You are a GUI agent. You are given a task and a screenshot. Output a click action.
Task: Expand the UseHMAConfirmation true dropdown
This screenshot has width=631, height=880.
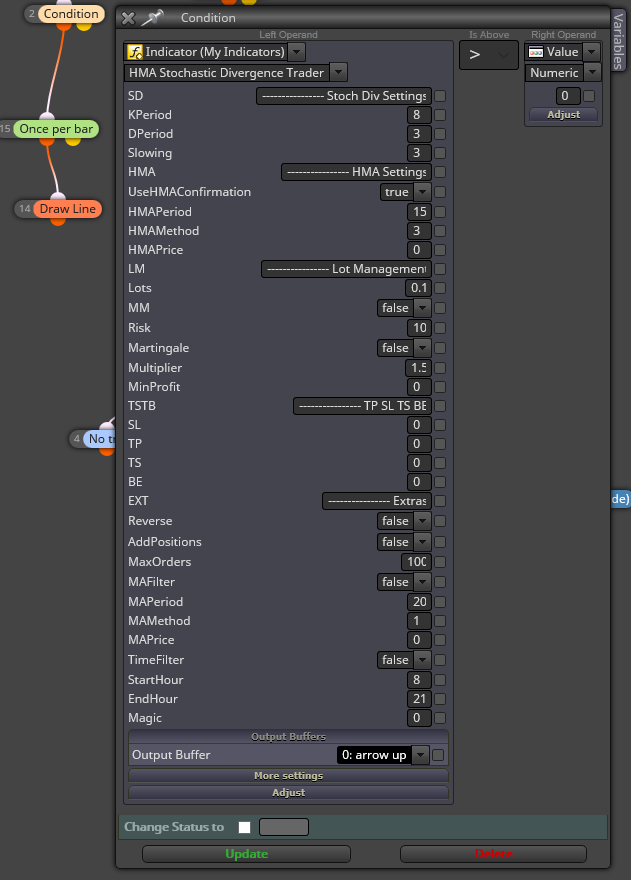tap(422, 192)
